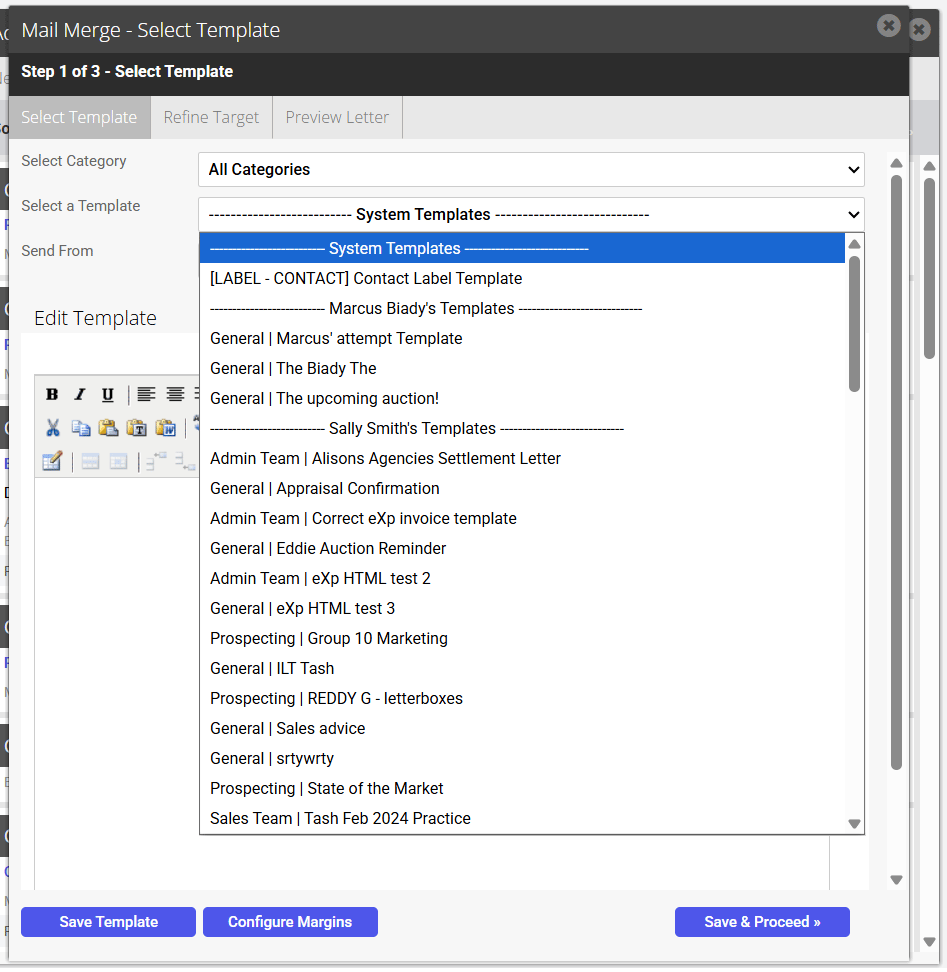Paste as plain text icon
This screenshot has height=972, width=947.
coord(136,428)
